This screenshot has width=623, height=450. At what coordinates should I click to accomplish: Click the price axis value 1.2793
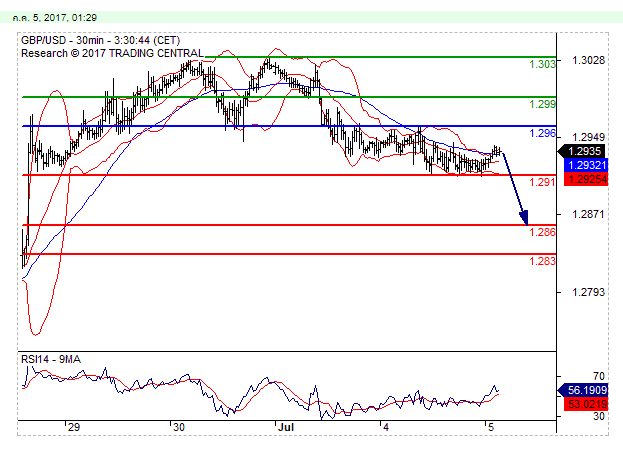588,292
